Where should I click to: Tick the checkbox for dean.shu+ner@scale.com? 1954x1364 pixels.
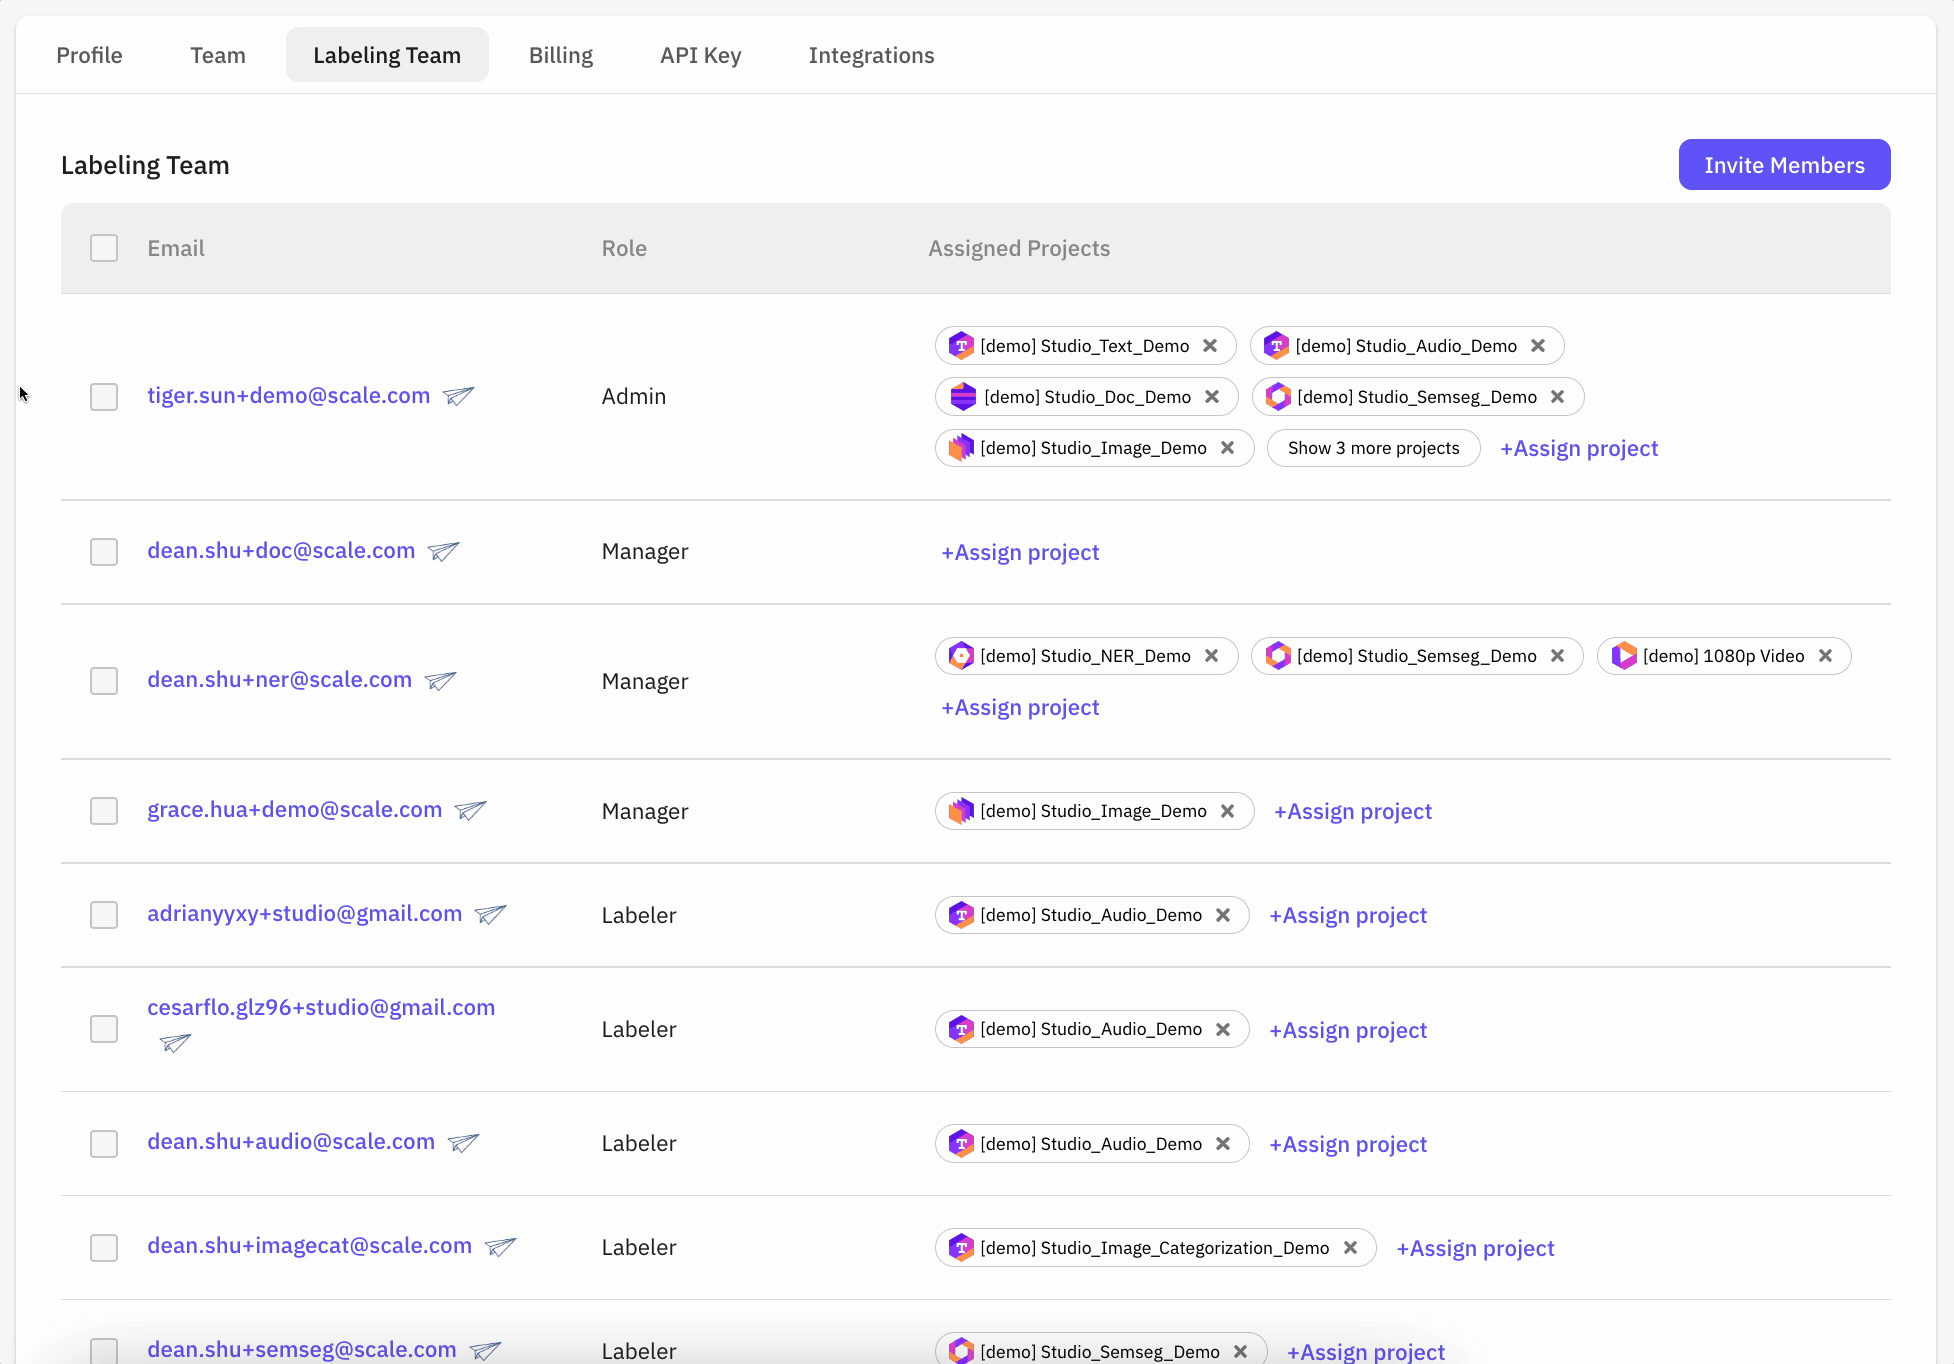click(104, 681)
